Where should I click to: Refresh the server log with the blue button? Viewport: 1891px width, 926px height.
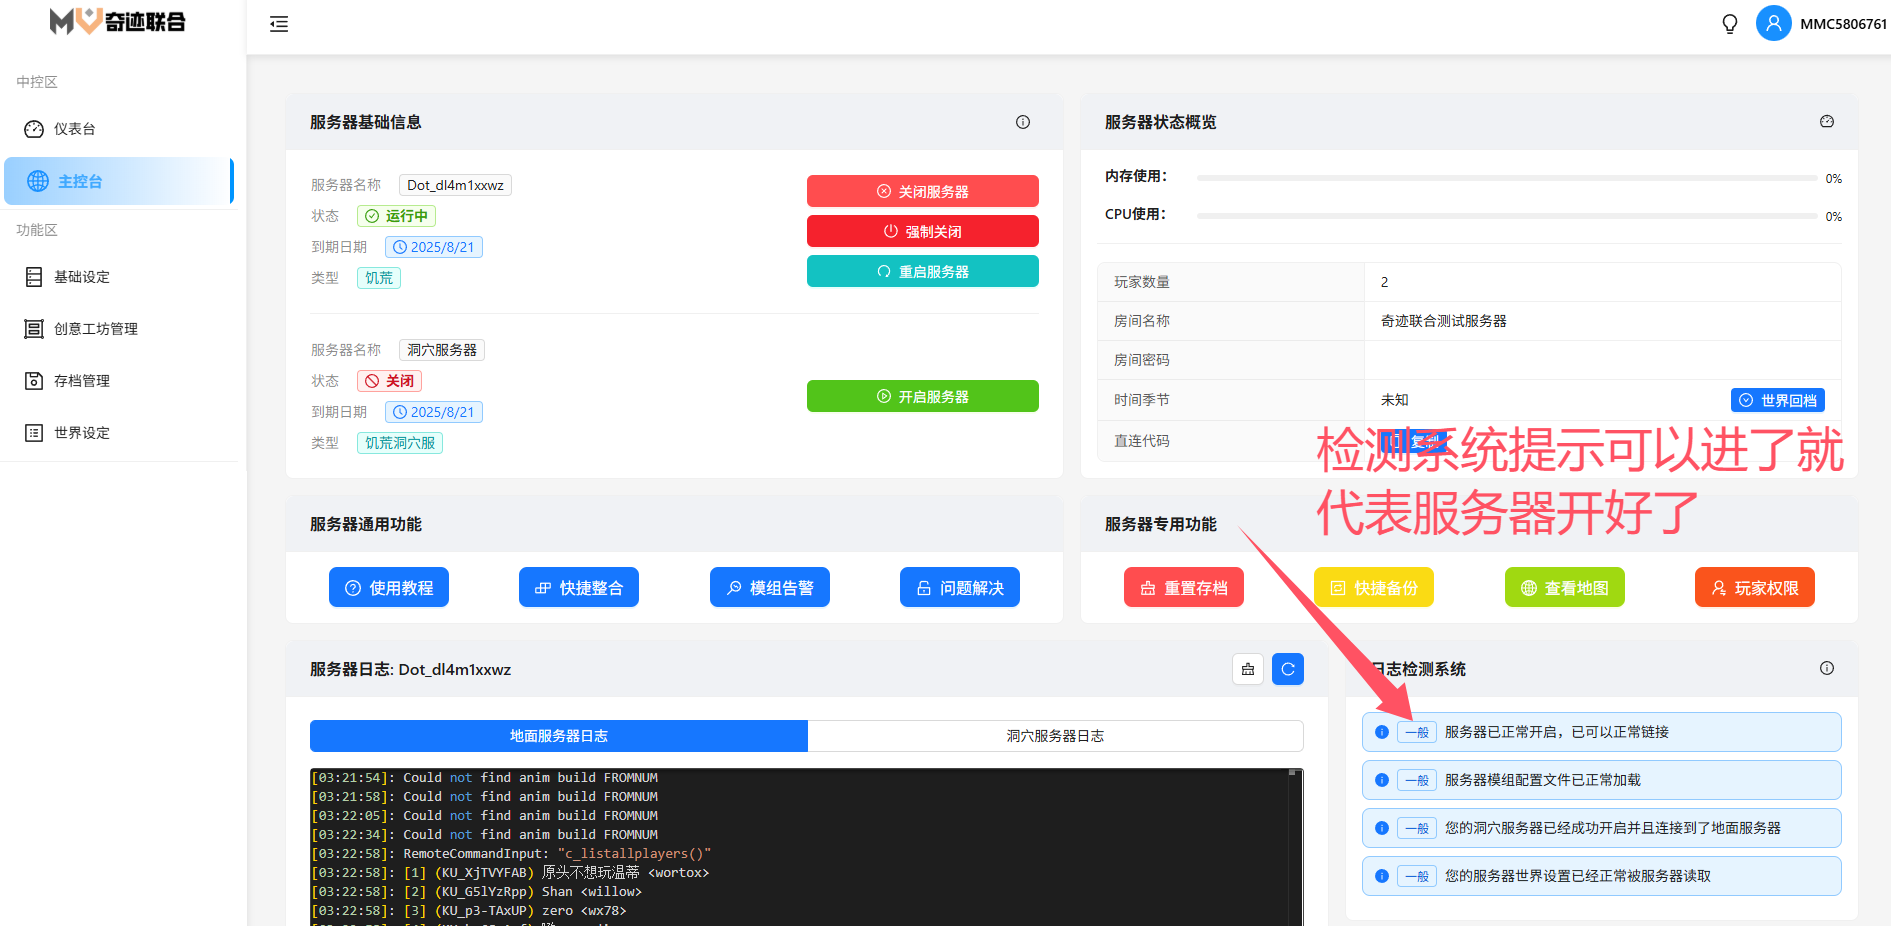pos(1287,669)
